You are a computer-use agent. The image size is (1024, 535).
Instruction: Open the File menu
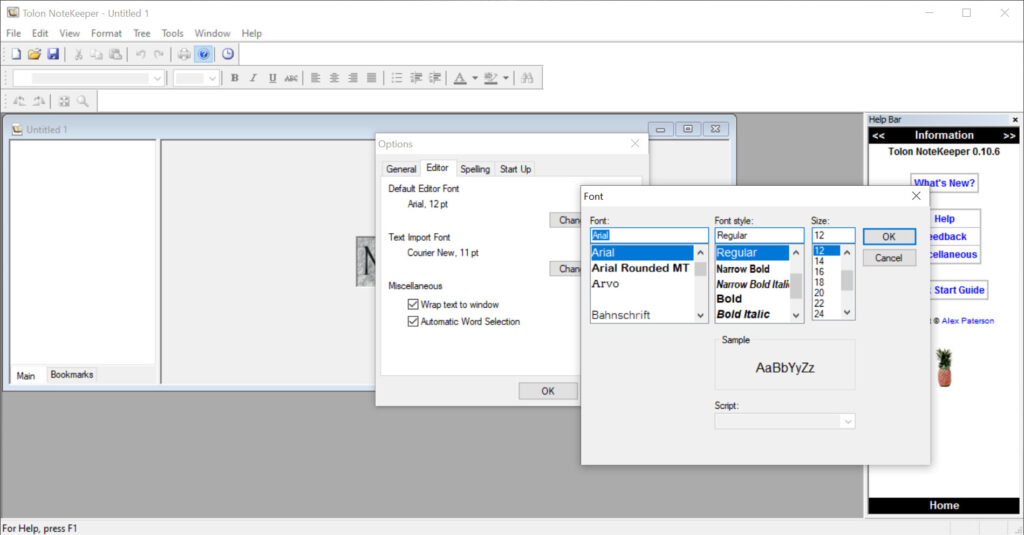[x=14, y=33]
